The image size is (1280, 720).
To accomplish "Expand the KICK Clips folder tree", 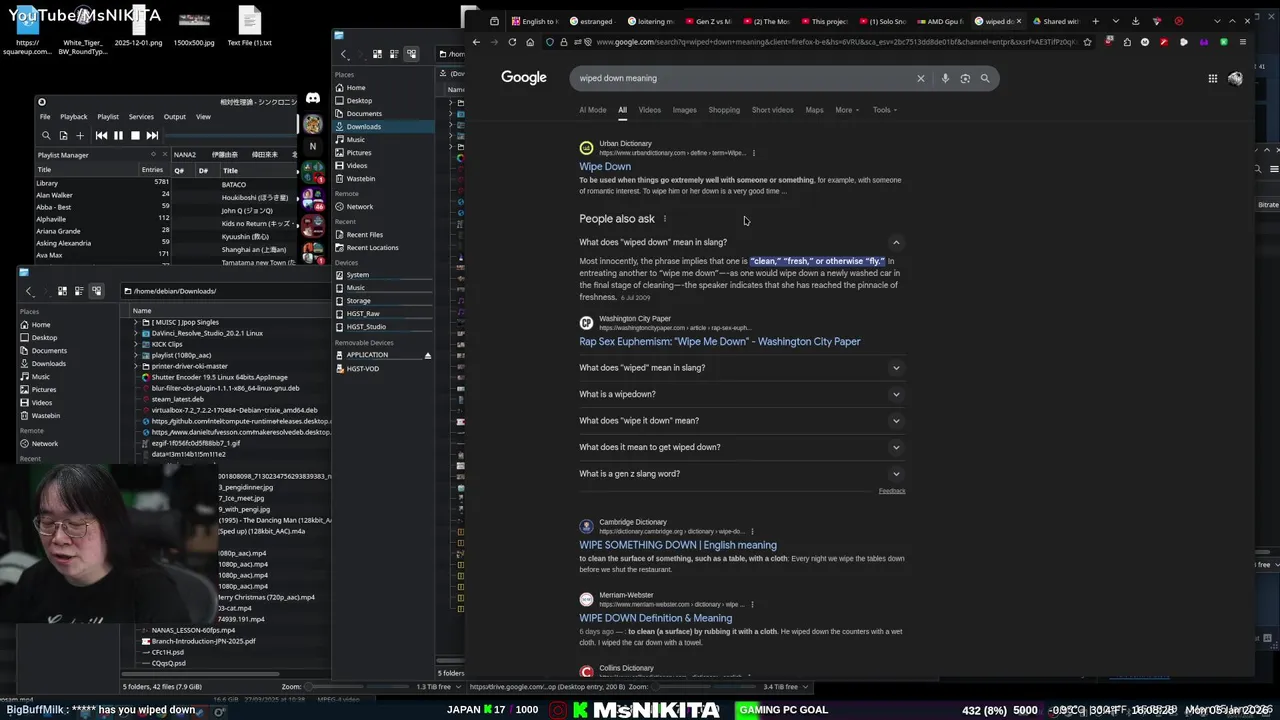I will tap(136, 344).
